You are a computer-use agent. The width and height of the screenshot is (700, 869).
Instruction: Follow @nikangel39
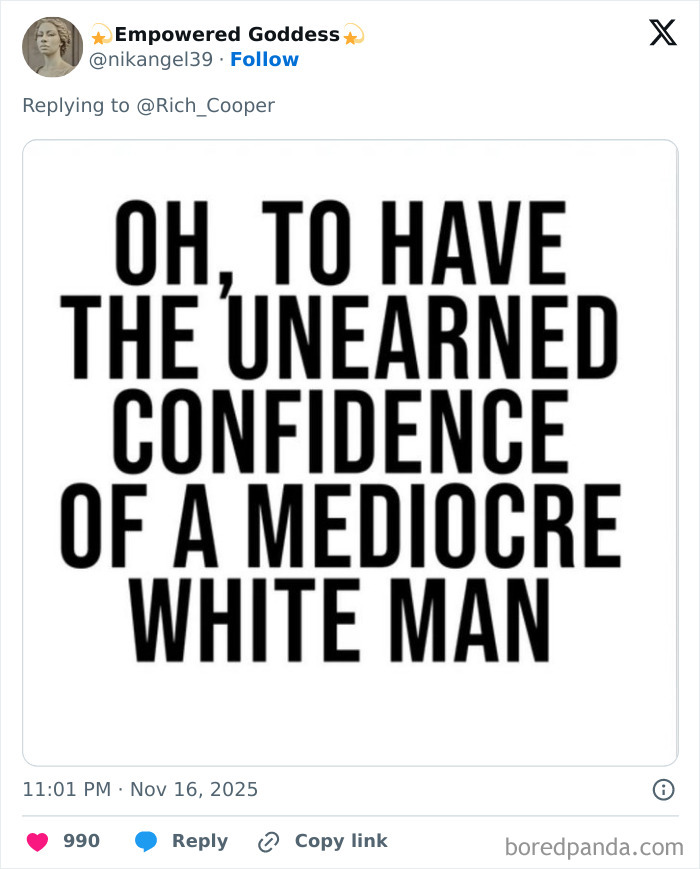click(265, 60)
